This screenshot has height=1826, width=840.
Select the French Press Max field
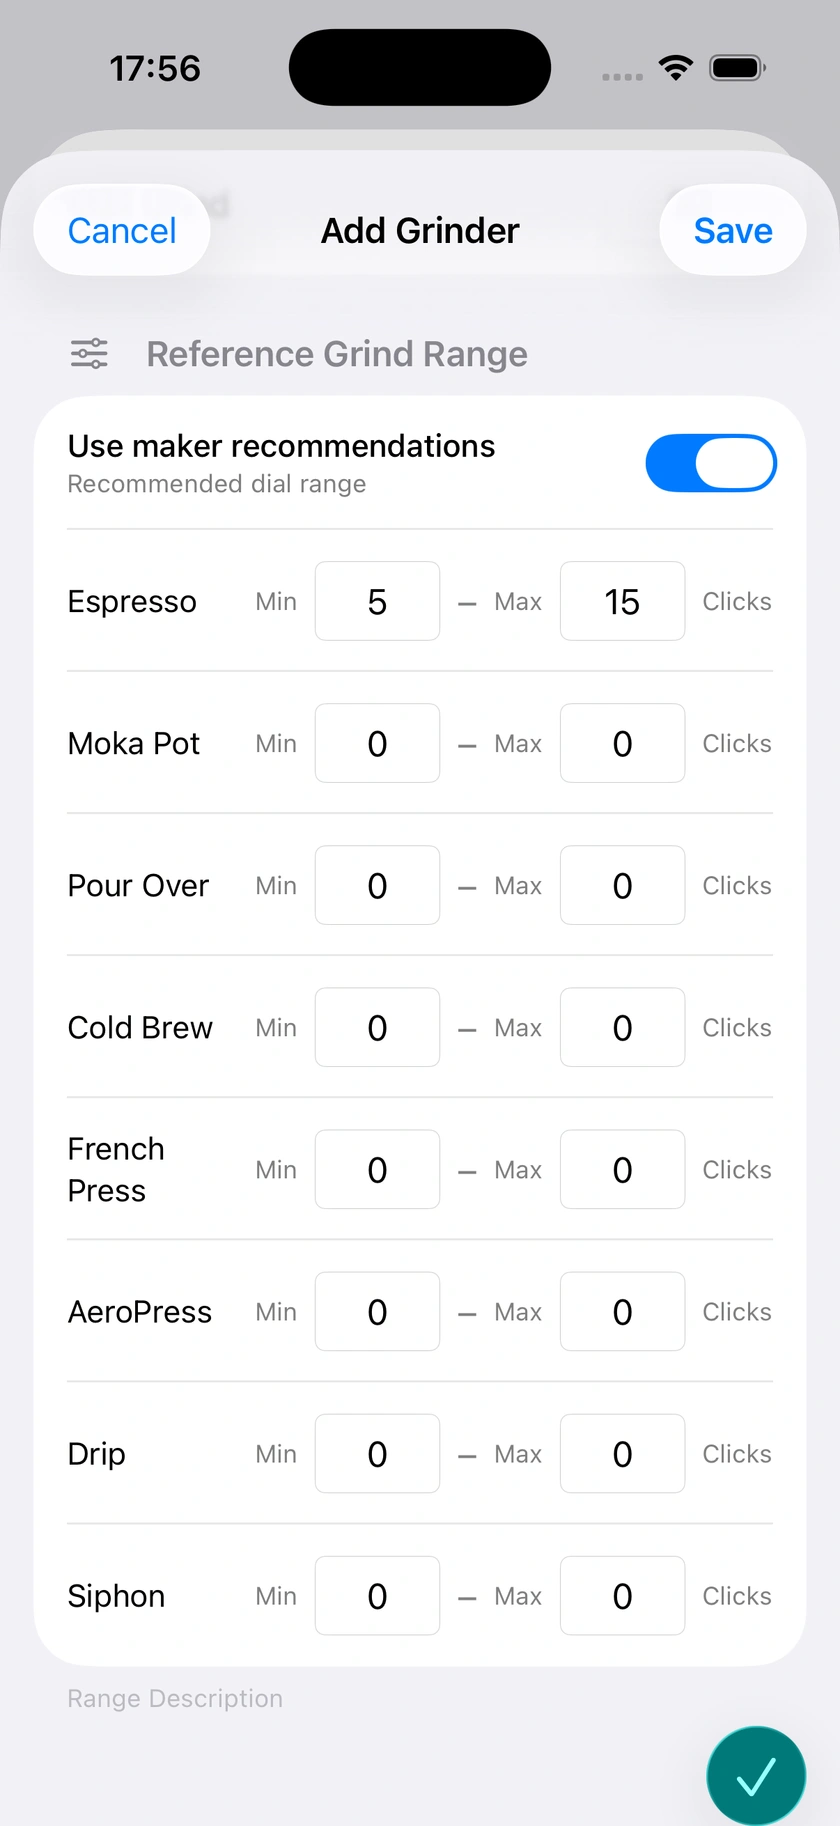pyautogui.click(x=622, y=1169)
